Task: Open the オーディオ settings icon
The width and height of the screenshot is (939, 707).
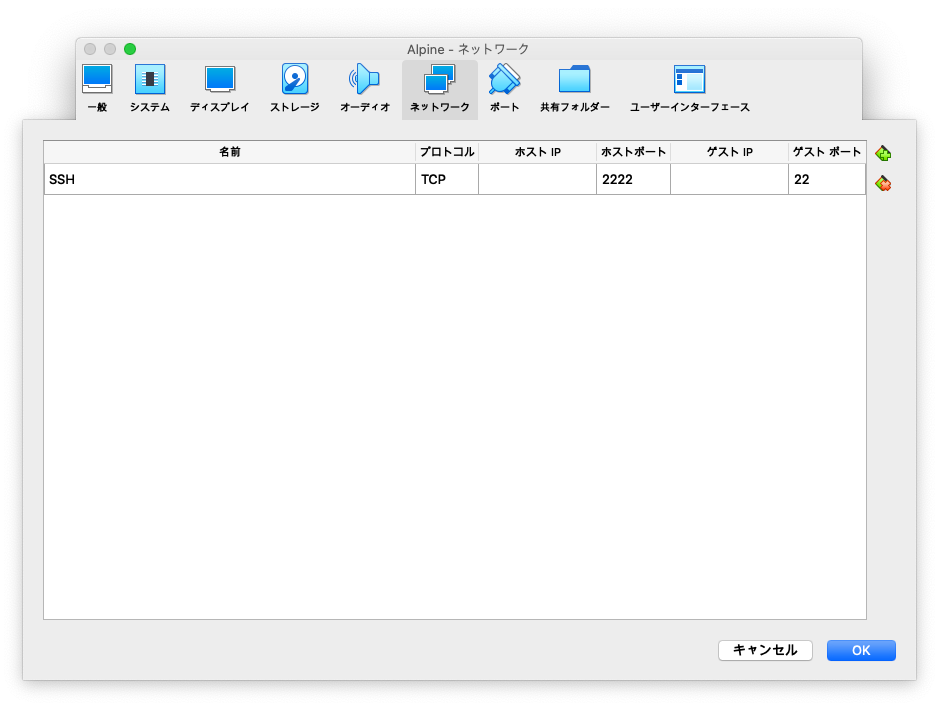Action: coord(365,89)
